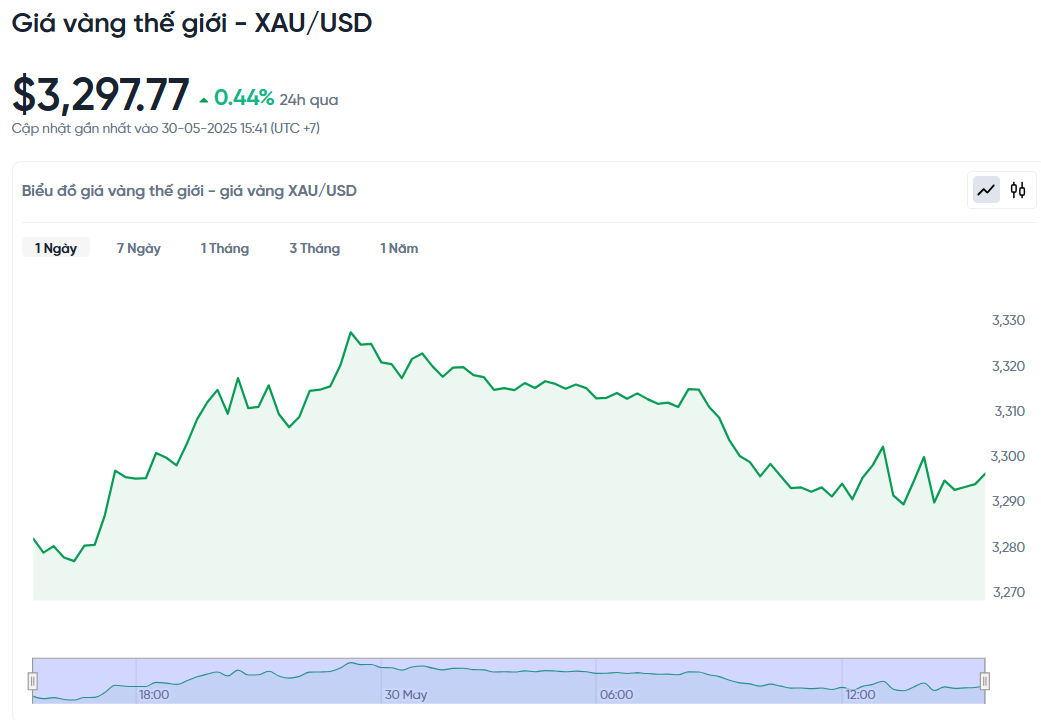Switch to the line chart view icon
Viewport: 1041px width, 720px height.
pyautogui.click(x=987, y=189)
